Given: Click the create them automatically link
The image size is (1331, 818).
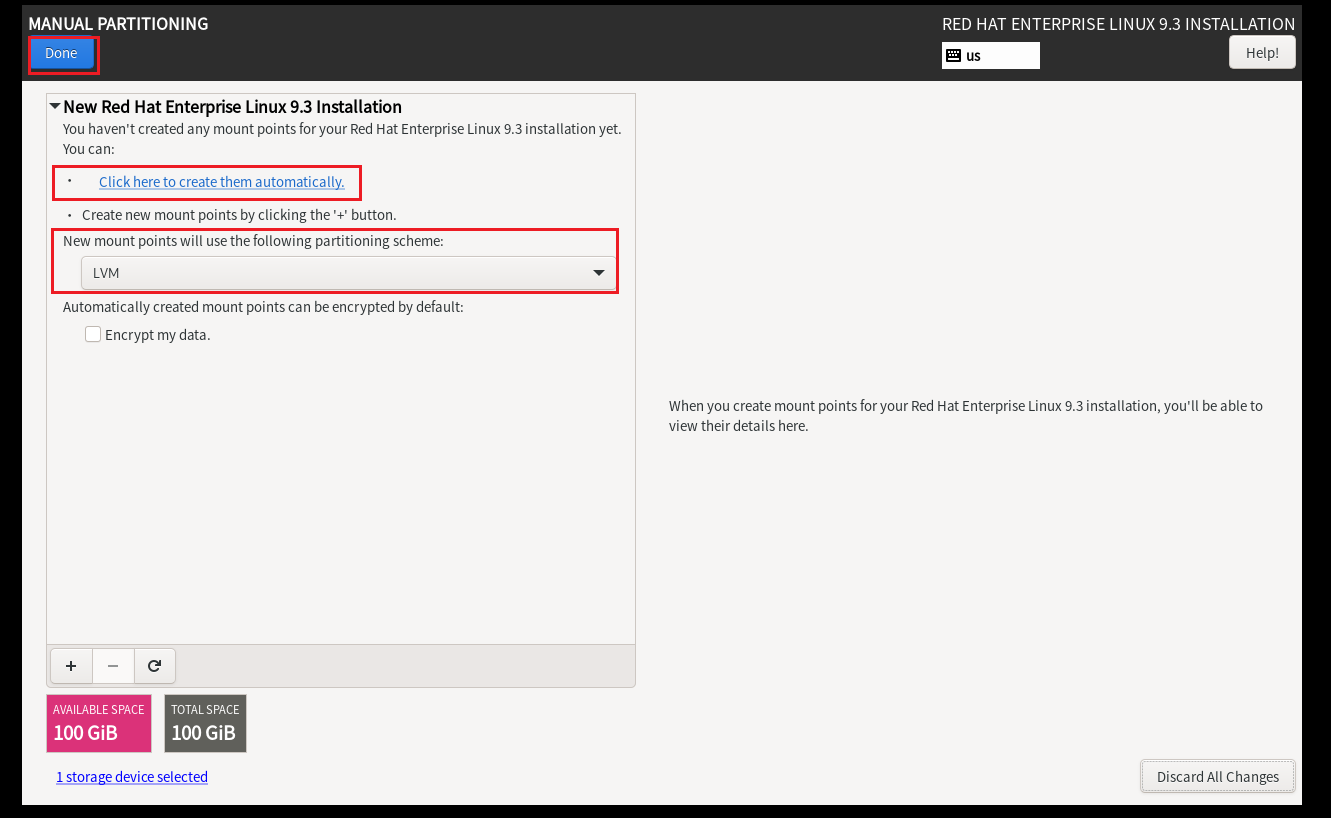Looking at the screenshot, I should pos(222,182).
